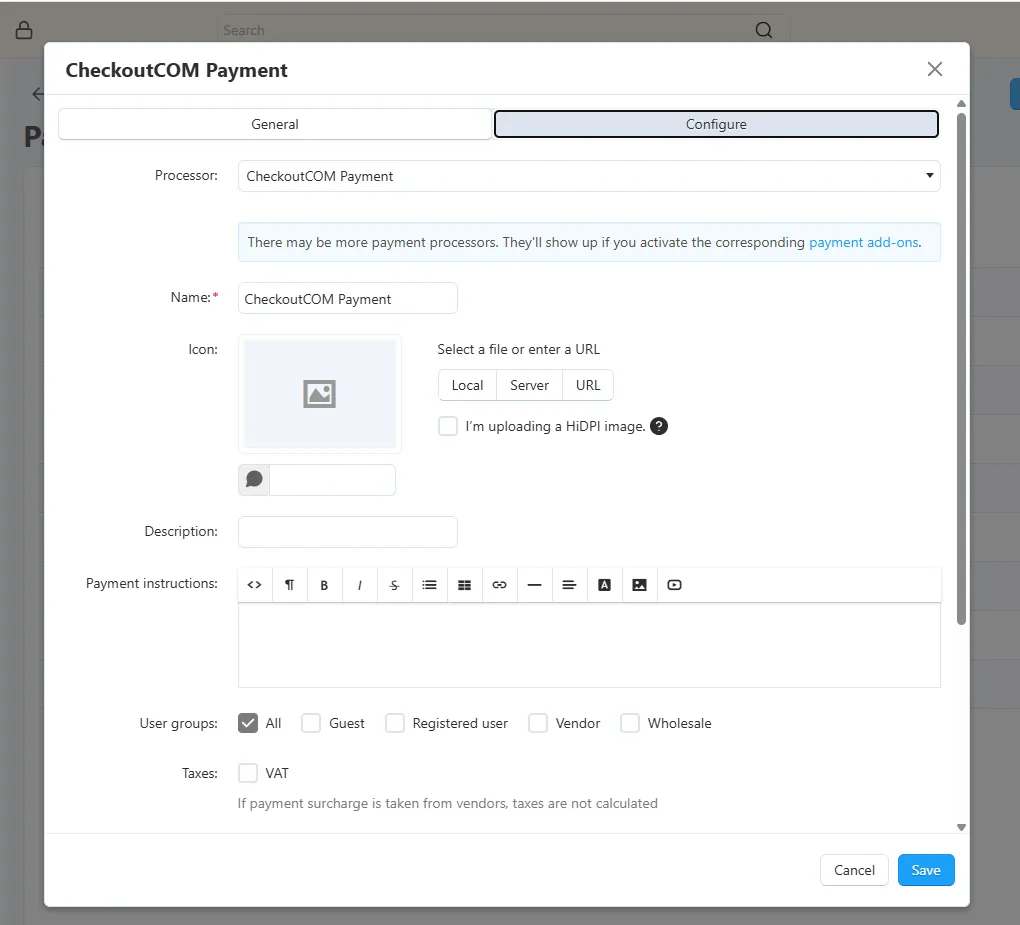Viewport: 1020px width, 925px height.
Task: Click the icon alt text field
Action: [332, 479]
